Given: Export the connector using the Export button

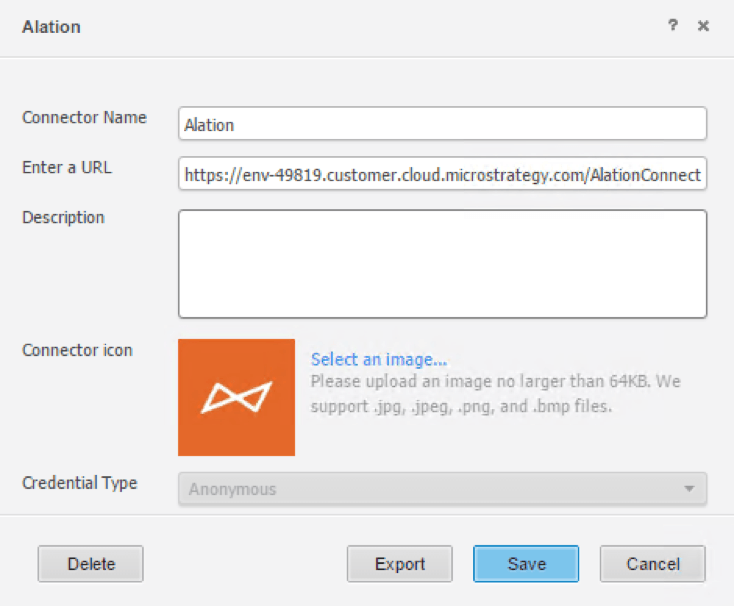Looking at the screenshot, I should click(x=400, y=564).
